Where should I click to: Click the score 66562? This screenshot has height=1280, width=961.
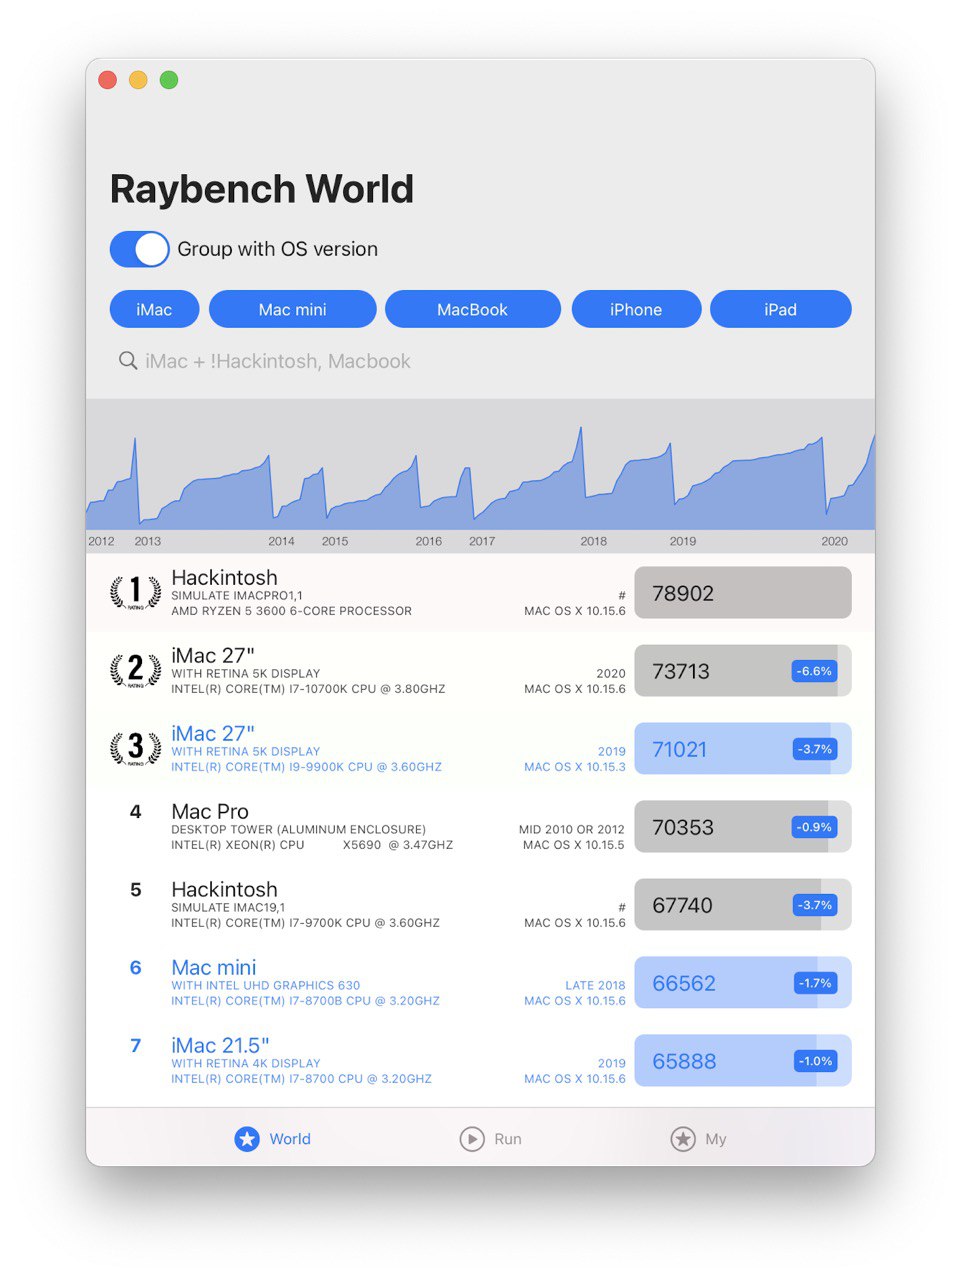pos(684,984)
